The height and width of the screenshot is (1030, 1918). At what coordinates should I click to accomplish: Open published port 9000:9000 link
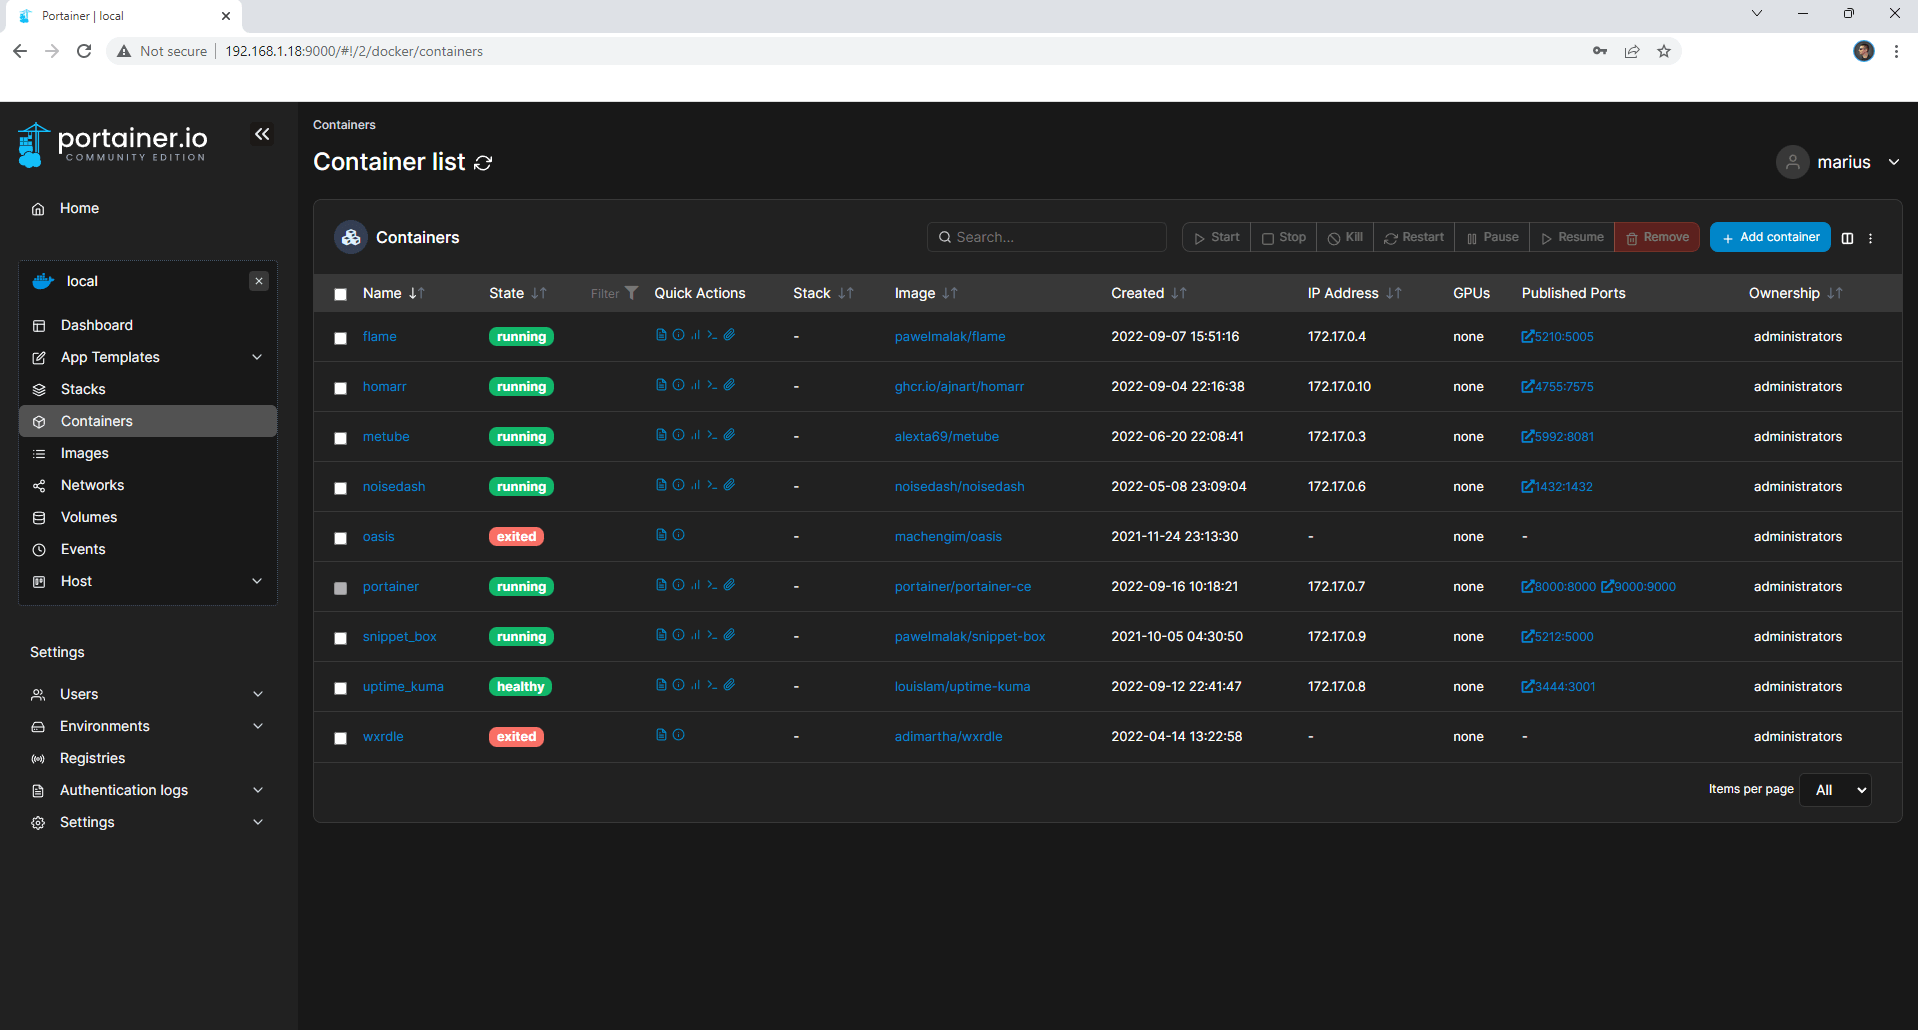(1639, 586)
